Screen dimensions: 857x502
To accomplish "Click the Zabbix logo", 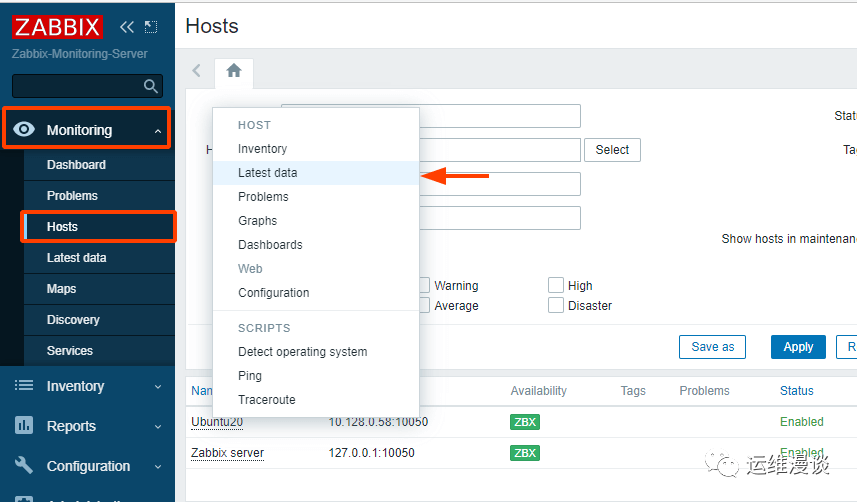I will (57, 27).
